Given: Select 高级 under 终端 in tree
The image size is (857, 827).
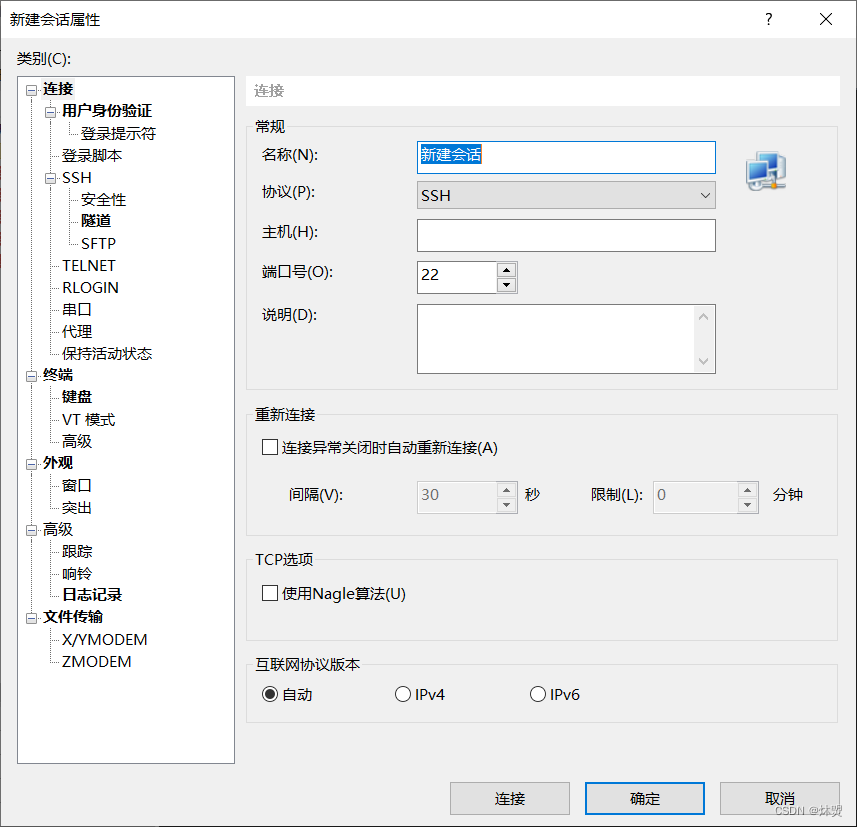Looking at the screenshot, I should (x=77, y=441).
